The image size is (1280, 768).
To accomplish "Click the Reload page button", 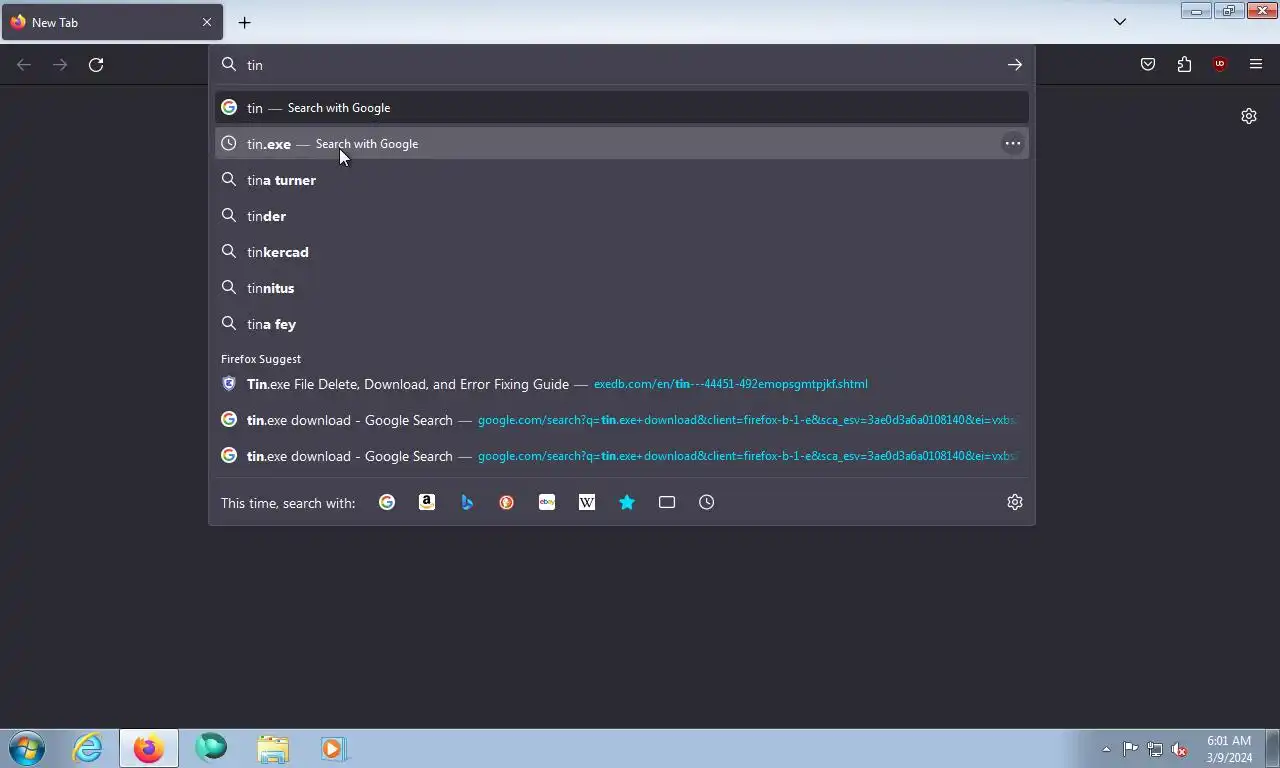I will (x=96, y=65).
